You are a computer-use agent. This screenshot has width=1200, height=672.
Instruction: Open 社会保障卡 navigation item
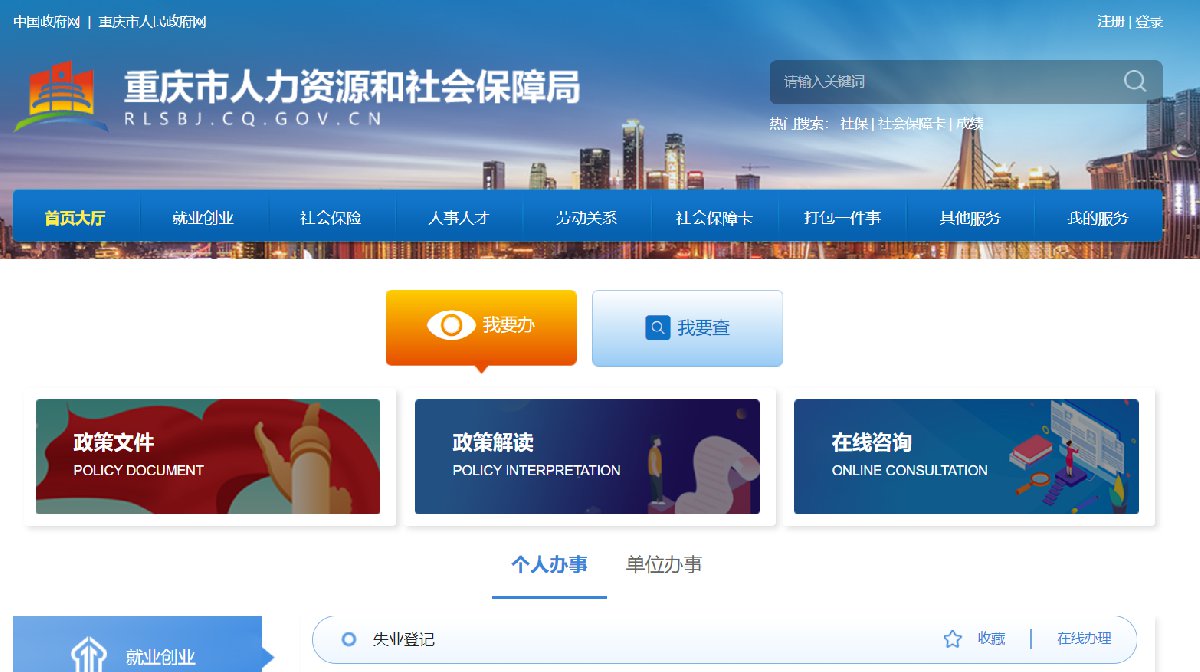(x=714, y=218)
